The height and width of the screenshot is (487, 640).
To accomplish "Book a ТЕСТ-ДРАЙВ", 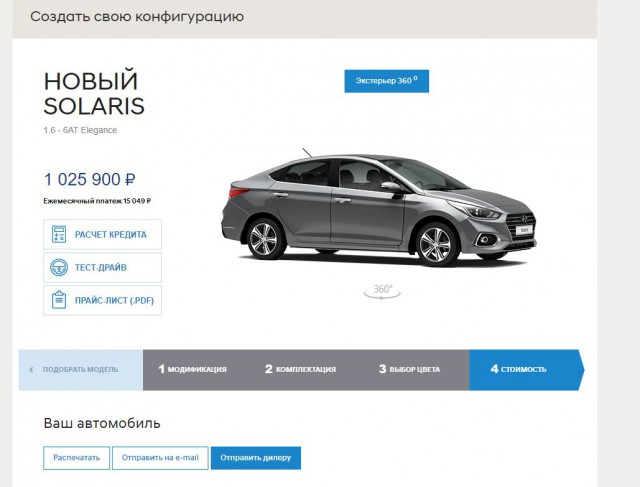I will click(102, 267).
